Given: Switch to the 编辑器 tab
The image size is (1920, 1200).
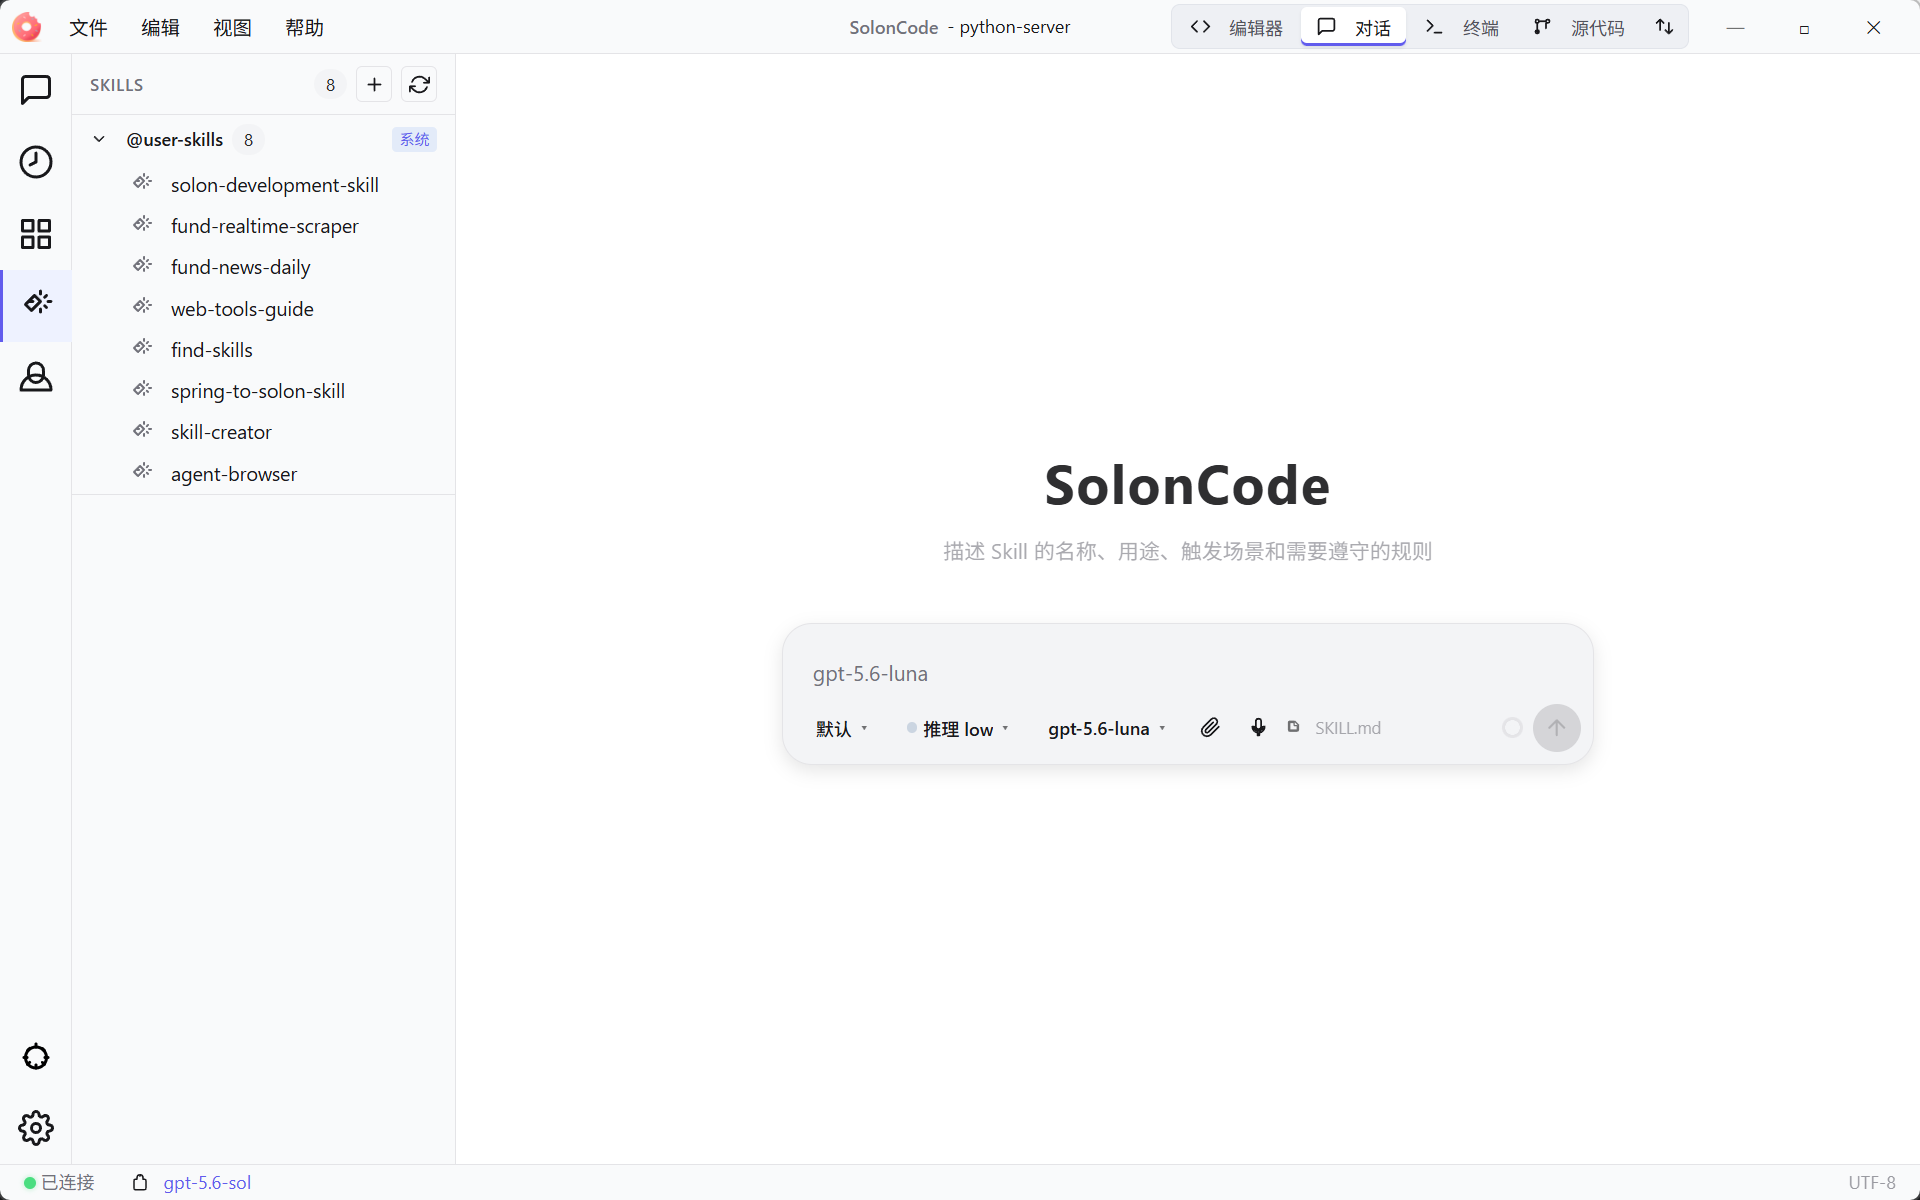Looking at the screenshot, I should click(1236, 27).
